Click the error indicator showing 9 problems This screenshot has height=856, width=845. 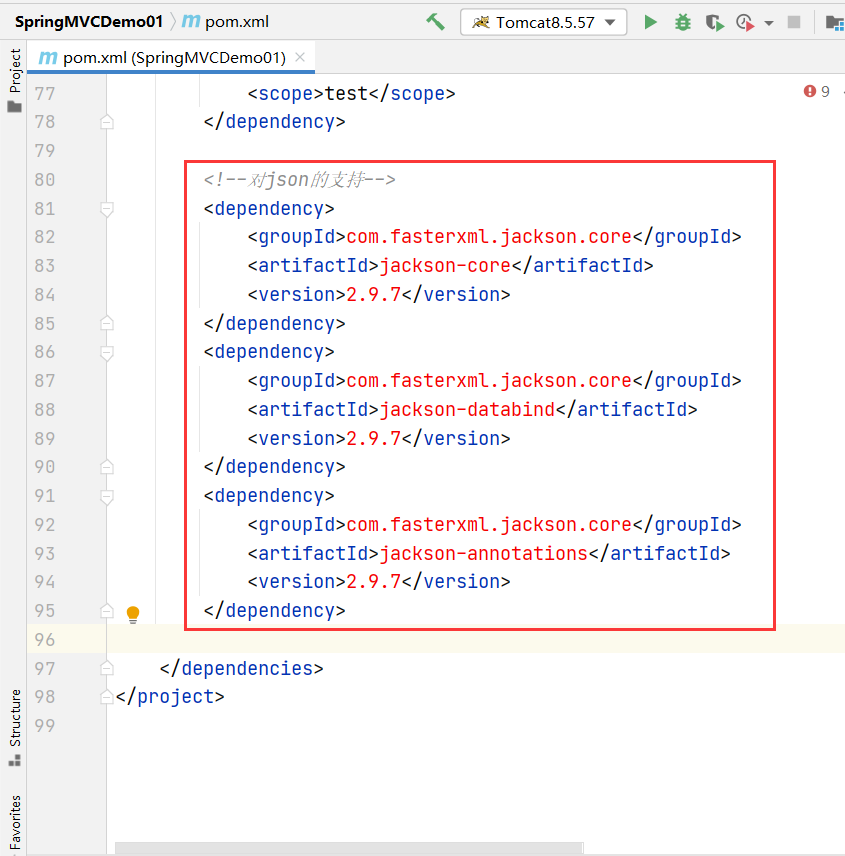pyautogui.click(x=817, y=91)
